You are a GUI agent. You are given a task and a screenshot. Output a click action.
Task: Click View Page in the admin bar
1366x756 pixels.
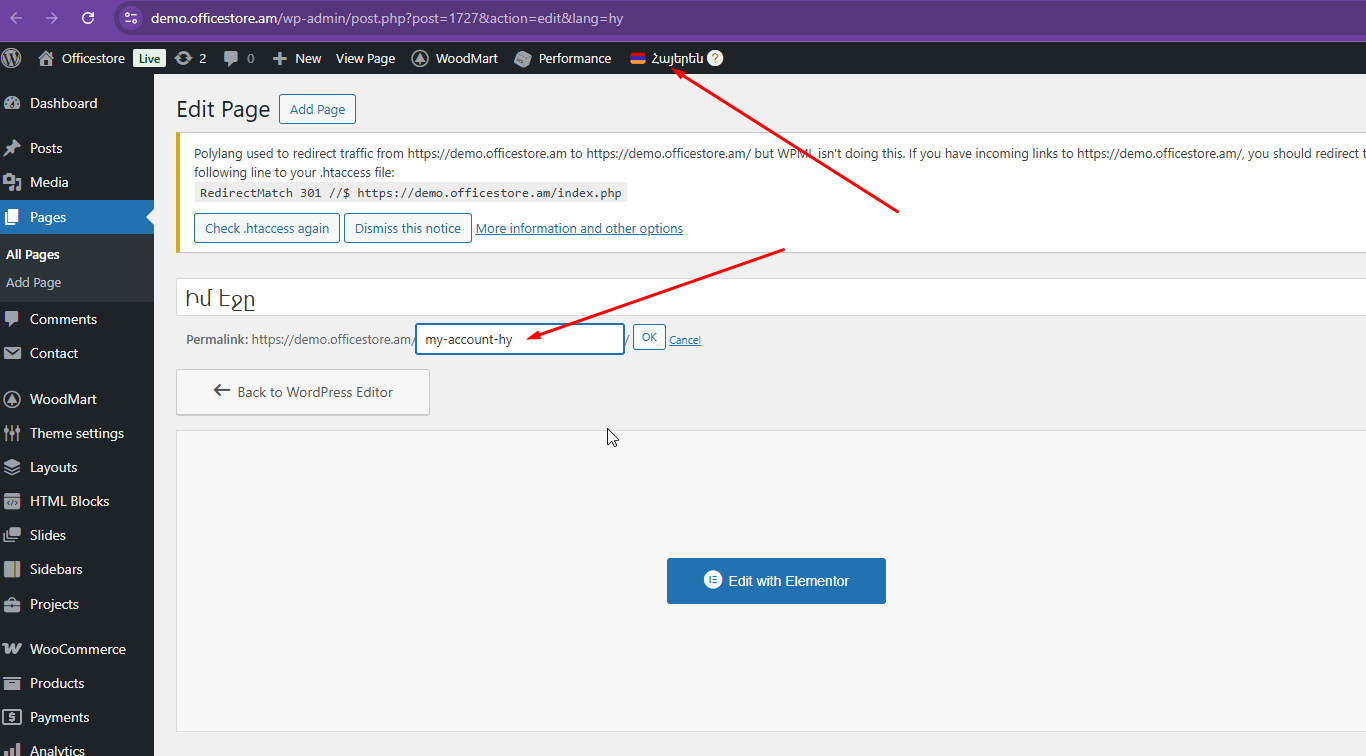365,58
